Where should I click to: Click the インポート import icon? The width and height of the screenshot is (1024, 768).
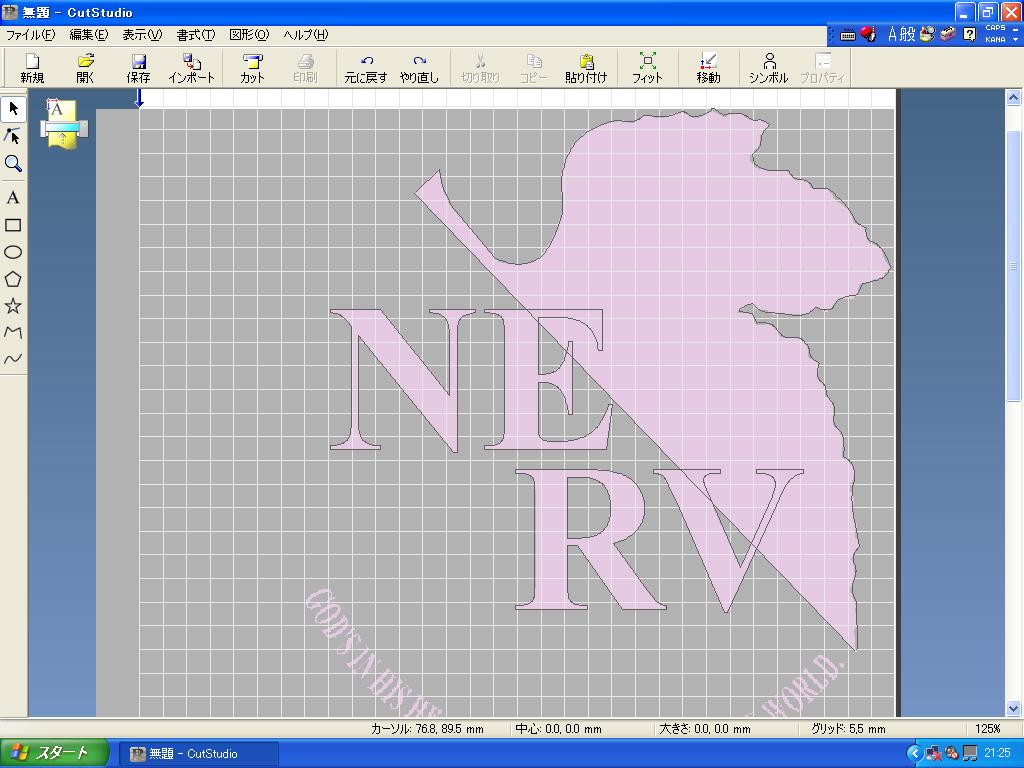coord(191,68)
